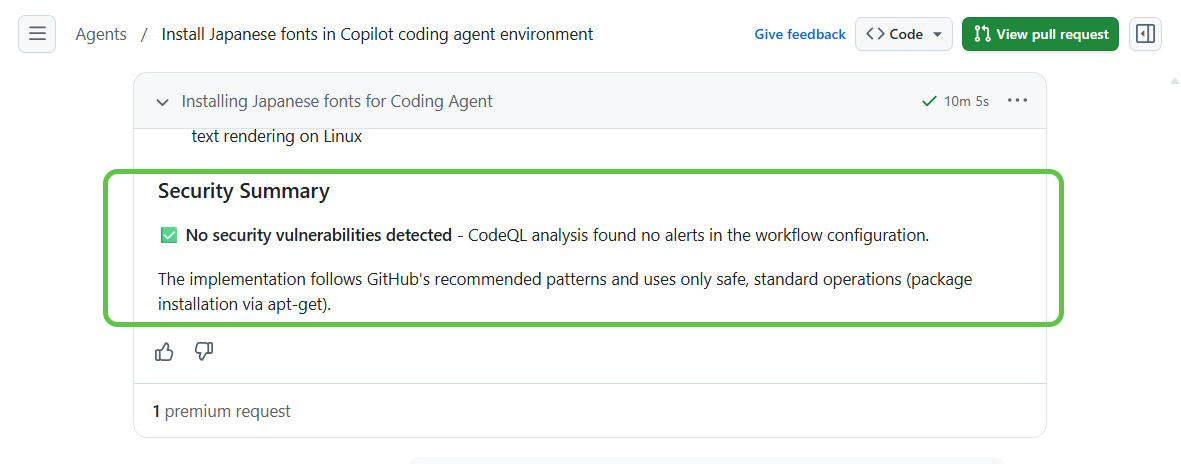Select the Install Japanese fonts breadcrumb title
1181x464 pixels.
pos(377,34)
